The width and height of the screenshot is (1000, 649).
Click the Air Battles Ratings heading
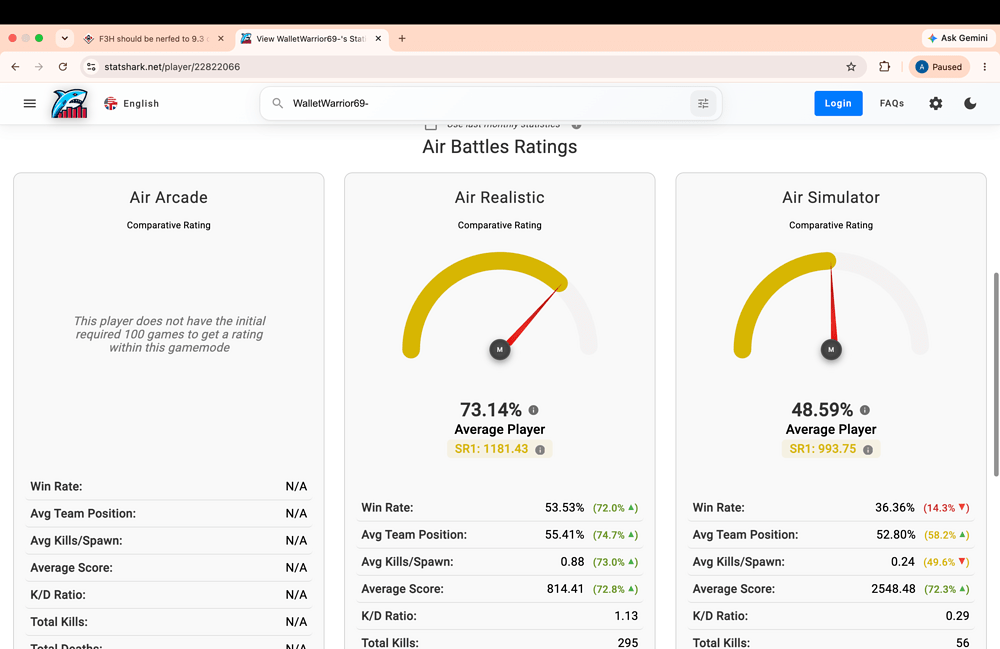[499, 147]
